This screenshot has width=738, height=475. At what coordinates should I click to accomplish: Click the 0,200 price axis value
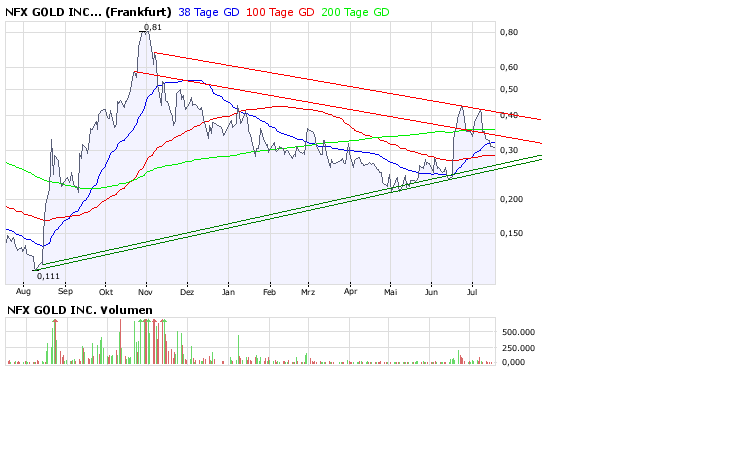pyautogui.click(x=511, y=199)
